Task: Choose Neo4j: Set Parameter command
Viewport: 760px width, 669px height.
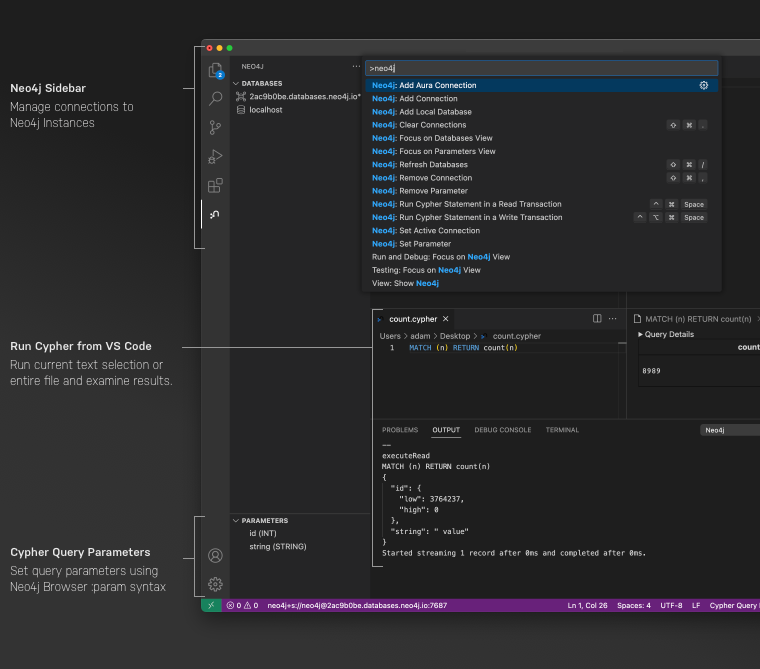Action: (541, 244)
